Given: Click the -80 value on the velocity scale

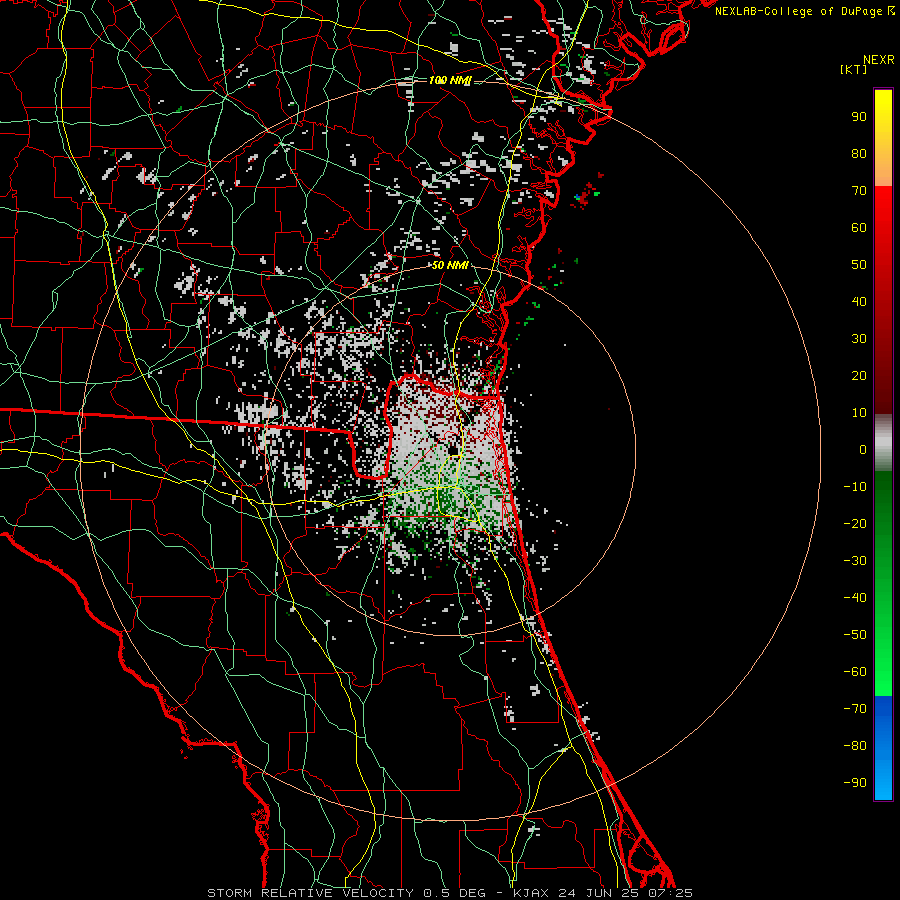Looking at the screenshot, I should (855, 746).
